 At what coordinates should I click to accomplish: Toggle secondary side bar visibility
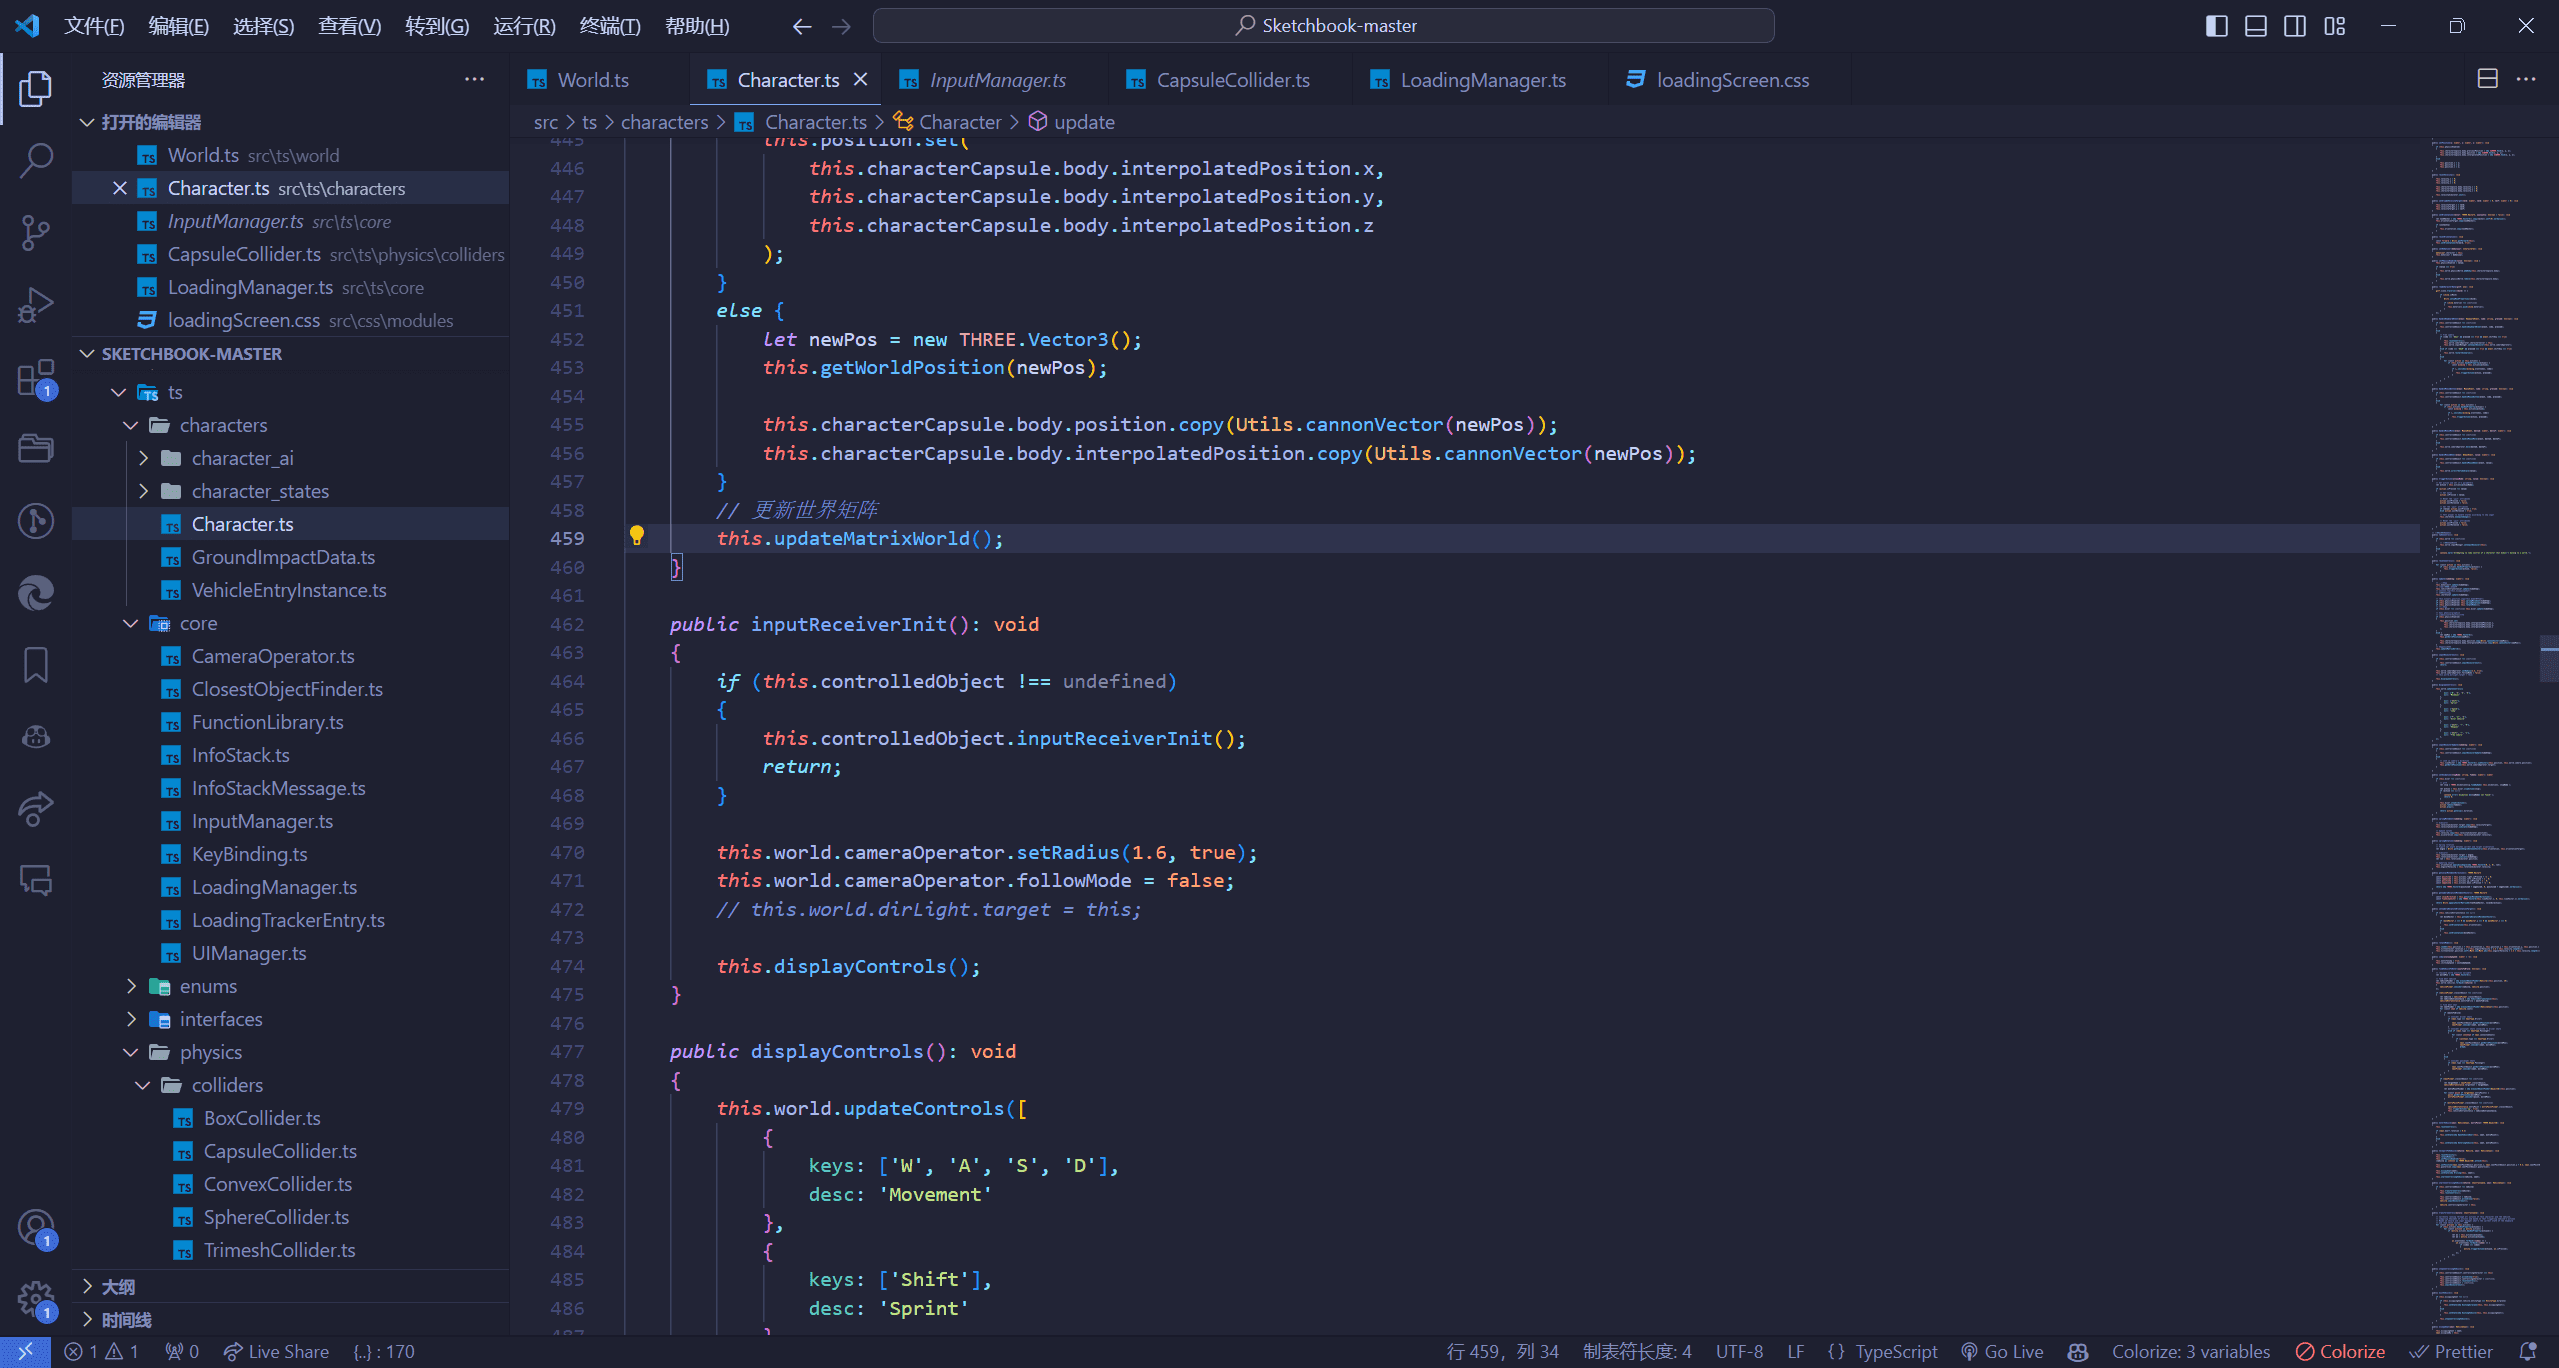click(x=2295, y=26)
